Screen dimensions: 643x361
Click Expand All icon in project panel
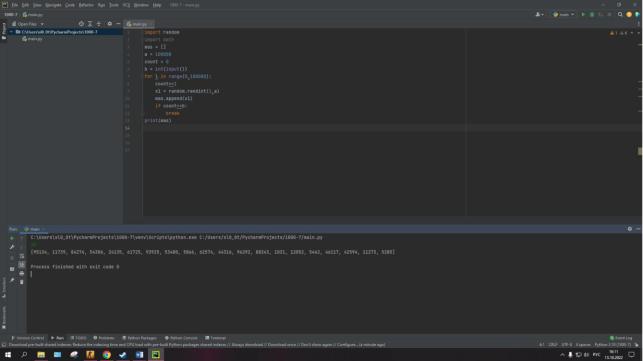pos(90,24)
